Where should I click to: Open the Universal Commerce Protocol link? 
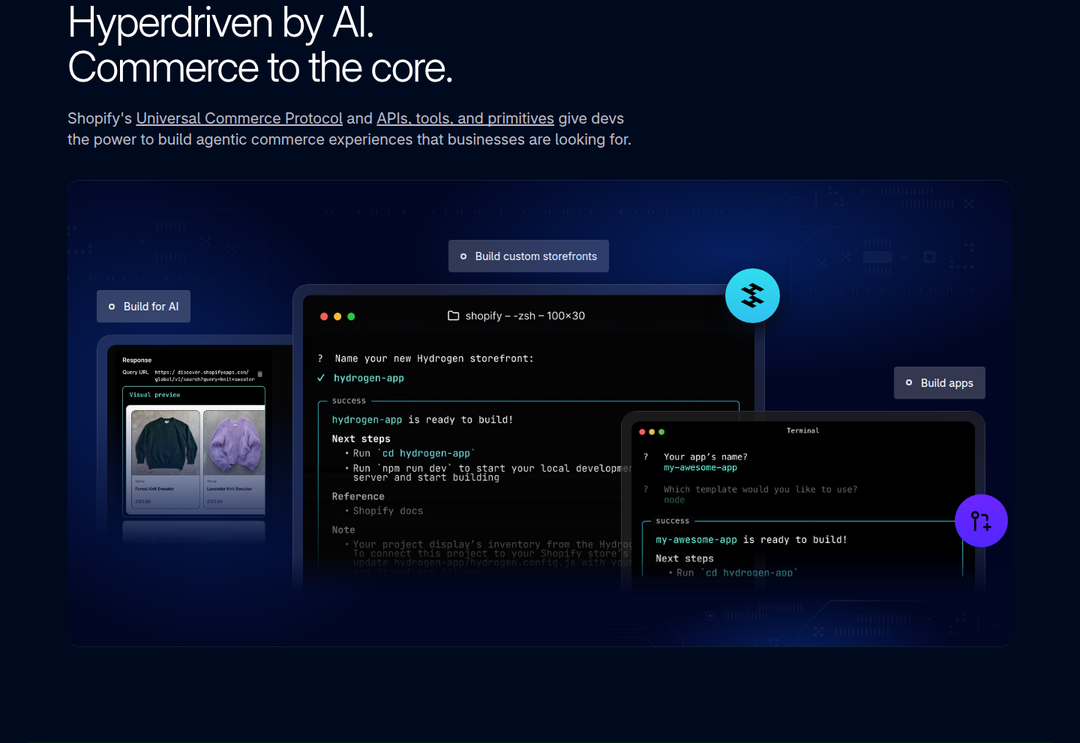tap(239, 118)
